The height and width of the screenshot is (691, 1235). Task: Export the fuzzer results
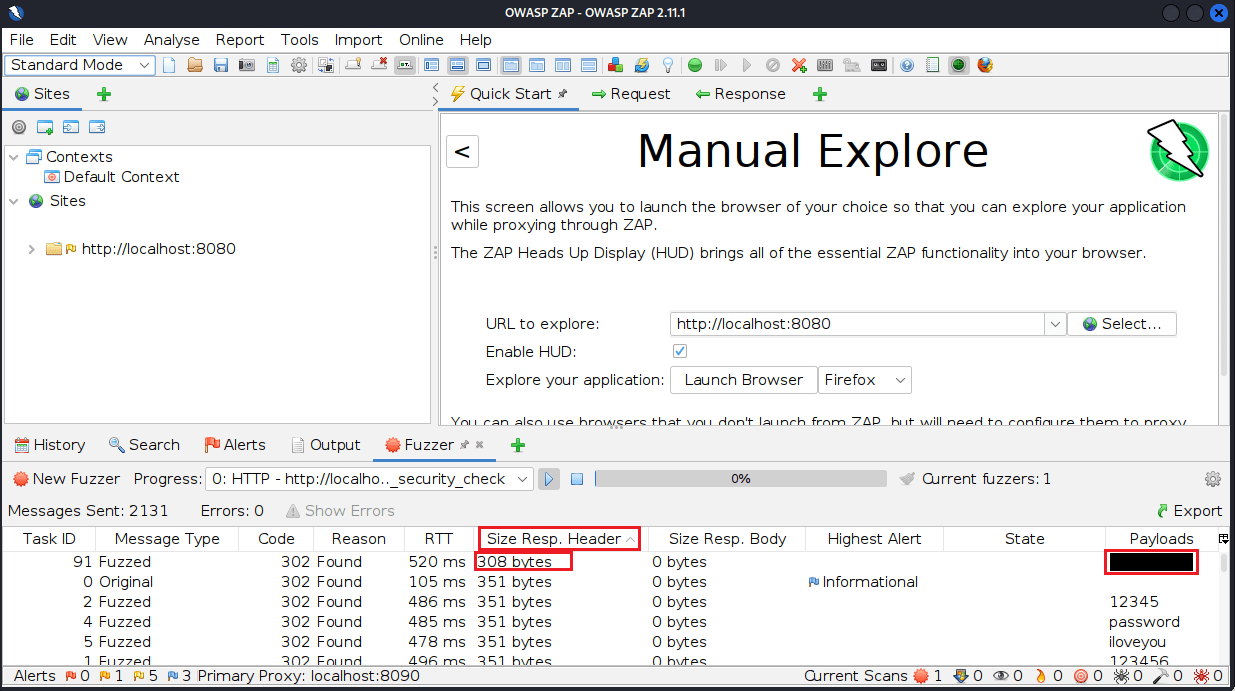click(x=1189, y=511)
